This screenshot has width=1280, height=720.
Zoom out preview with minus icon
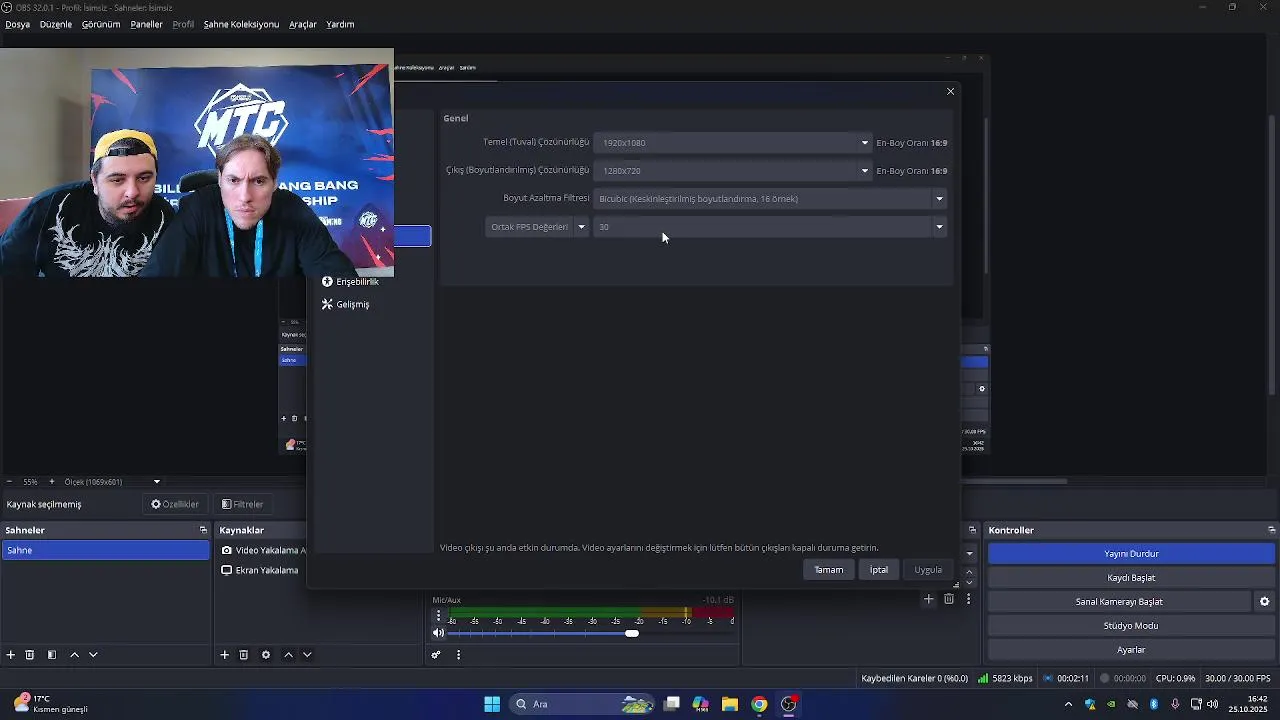pos(9,482)
